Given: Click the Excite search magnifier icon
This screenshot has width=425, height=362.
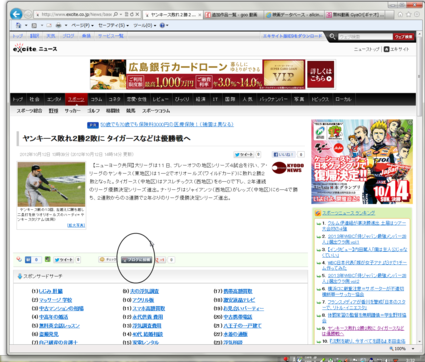Looking at the screenshot, I should [x=332, y=36].
